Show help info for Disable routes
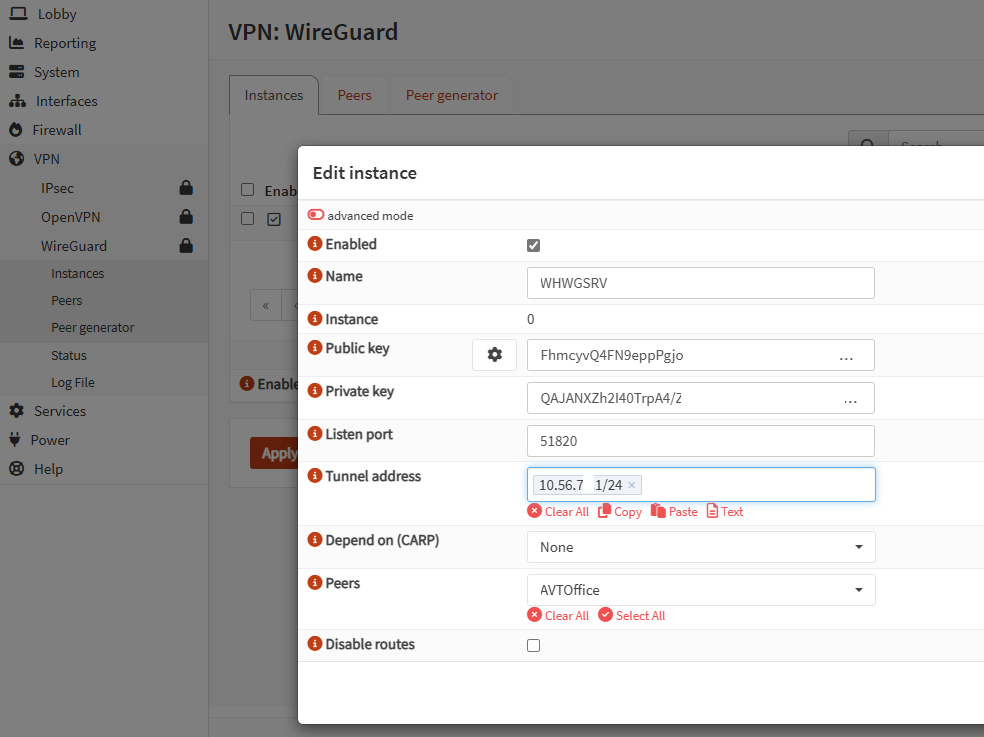This screenshot has width=984, height=737. tap(314, 643)
